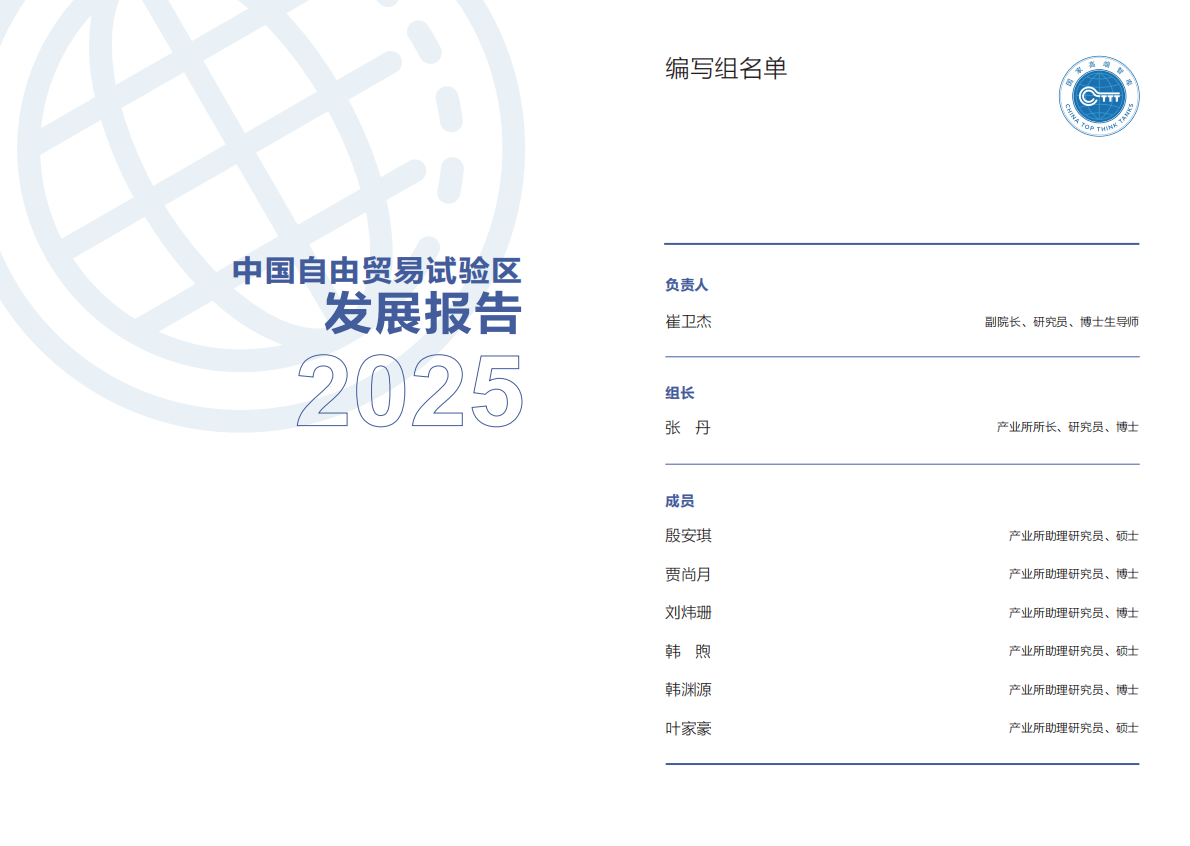Click the horizontal divider above 负责人
This screenshot has height=846, width=1190.
[x=902, y=243]
